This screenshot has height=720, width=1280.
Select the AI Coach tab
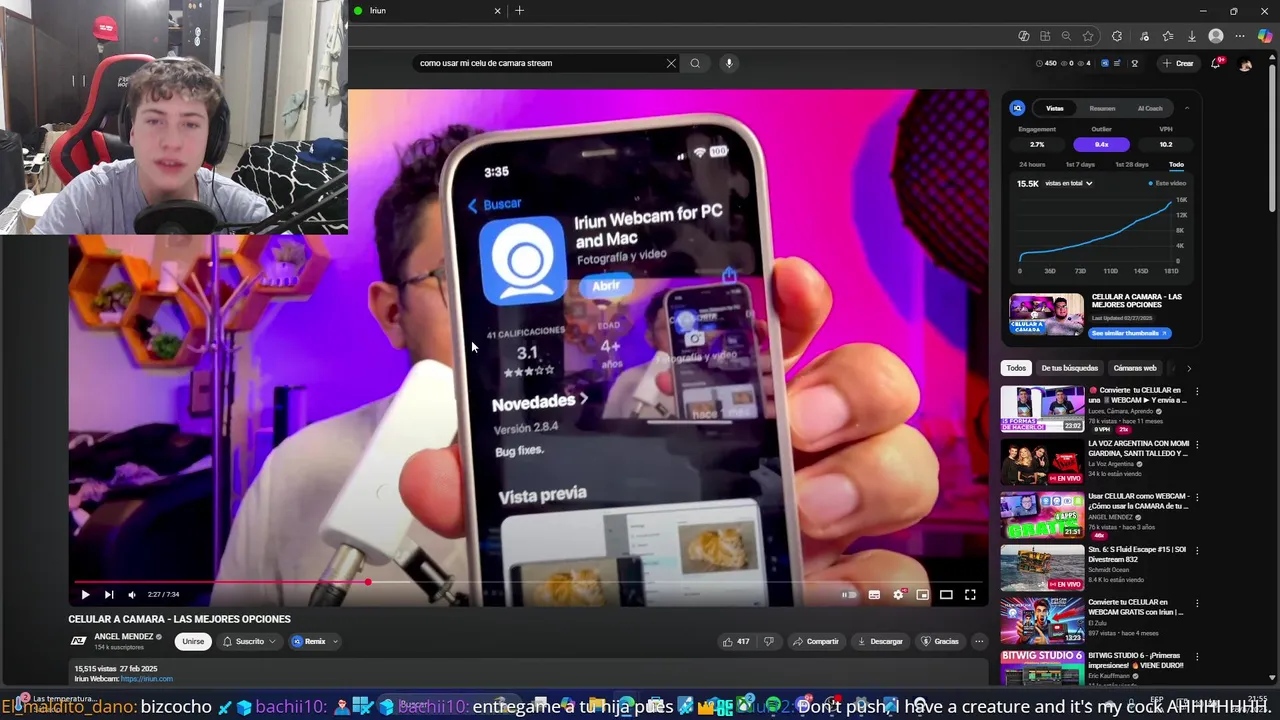[x=1150, y=108]
